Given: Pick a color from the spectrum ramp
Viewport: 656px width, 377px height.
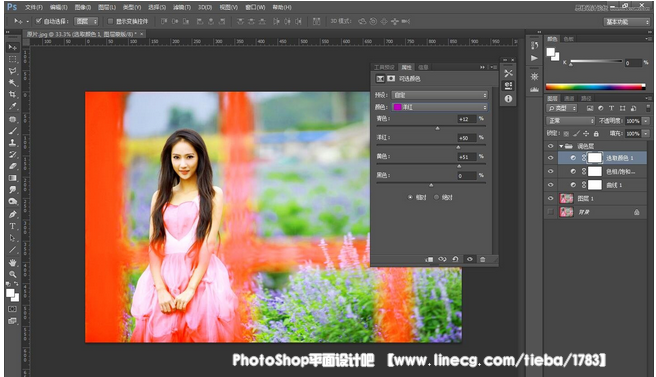Looking at the screenshot, I should coord(595,87).
